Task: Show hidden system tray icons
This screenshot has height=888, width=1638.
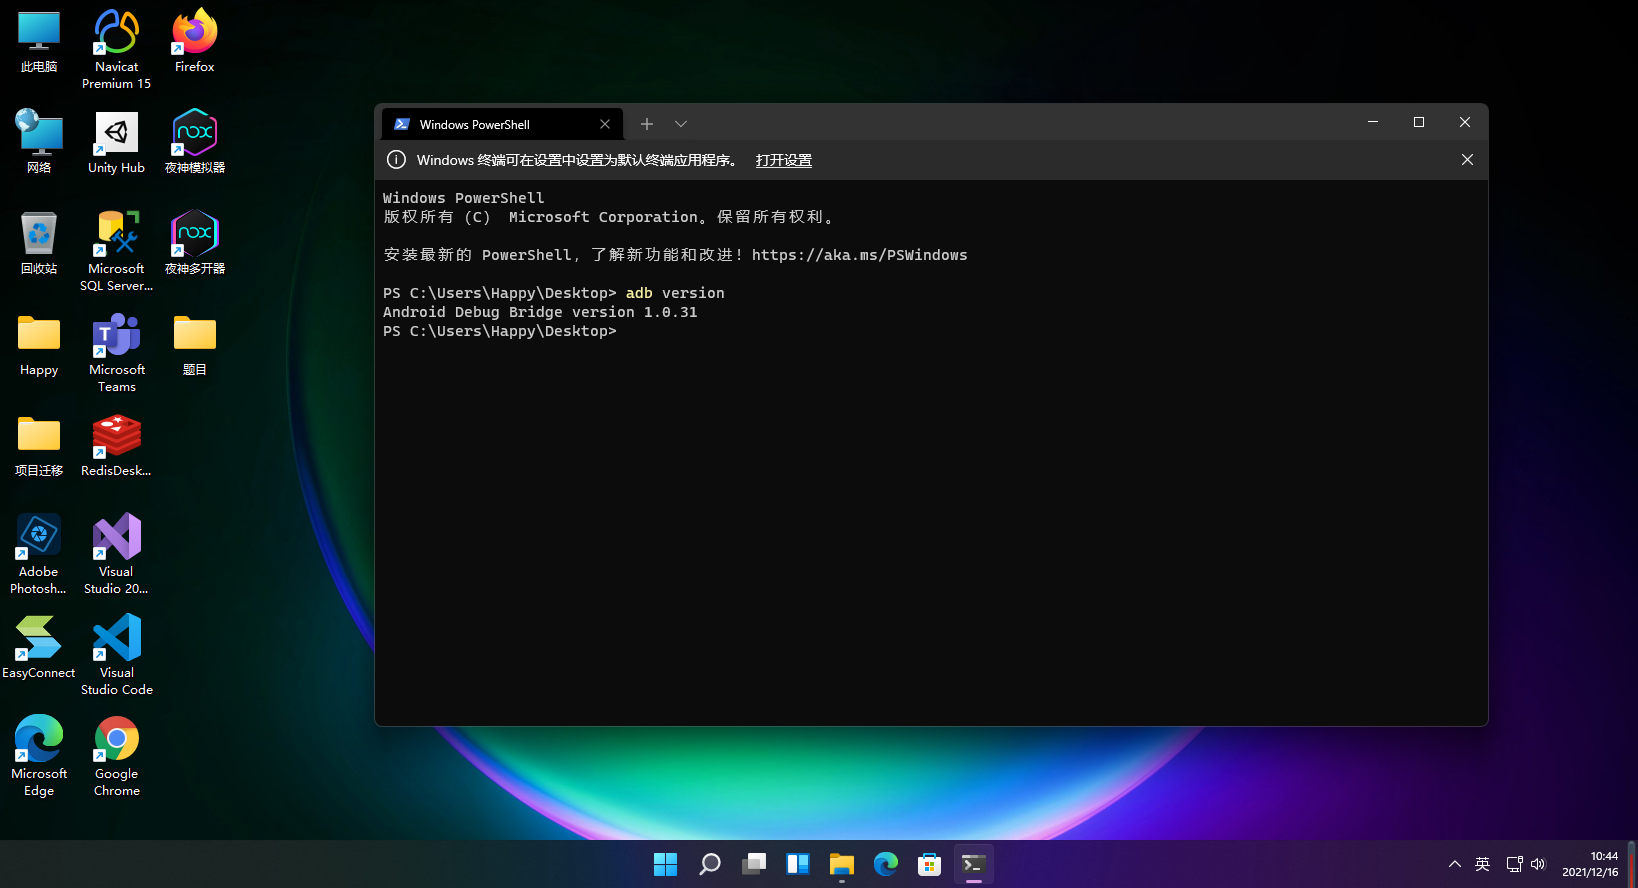Action: click(x=1455, y=864)
